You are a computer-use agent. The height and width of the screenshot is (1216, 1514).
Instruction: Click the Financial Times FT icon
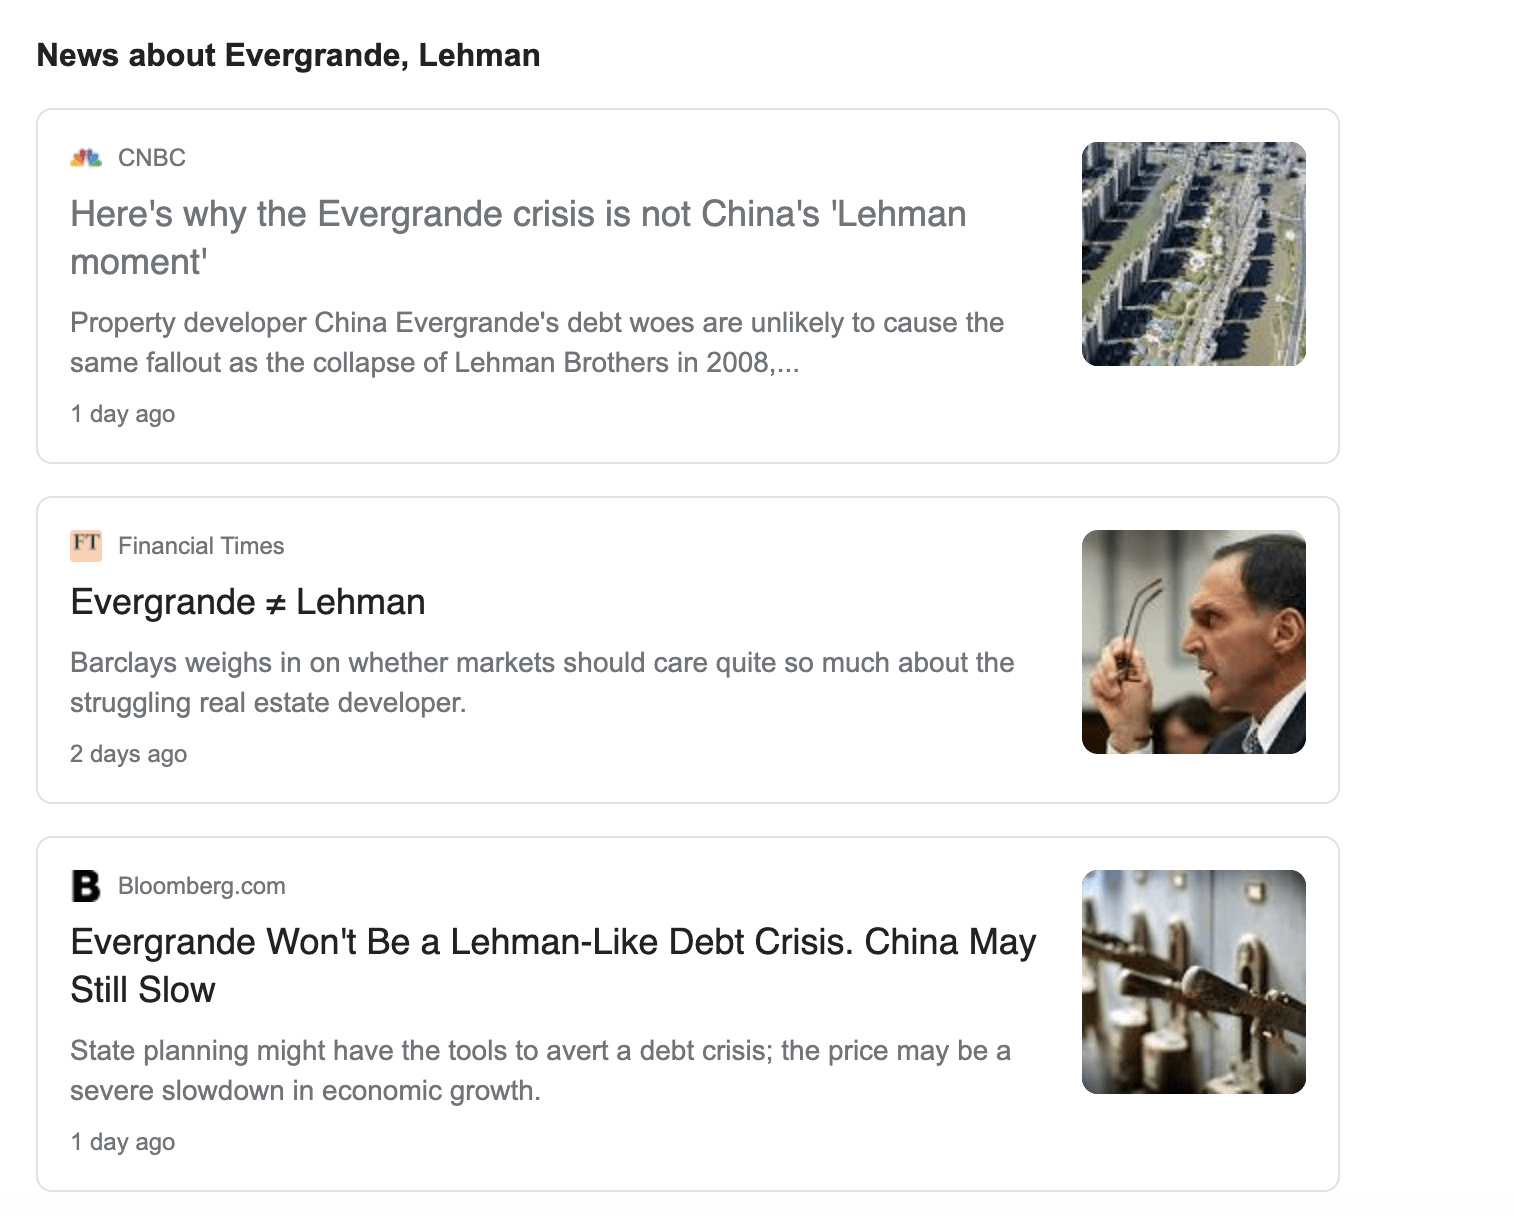coord(86,545)
